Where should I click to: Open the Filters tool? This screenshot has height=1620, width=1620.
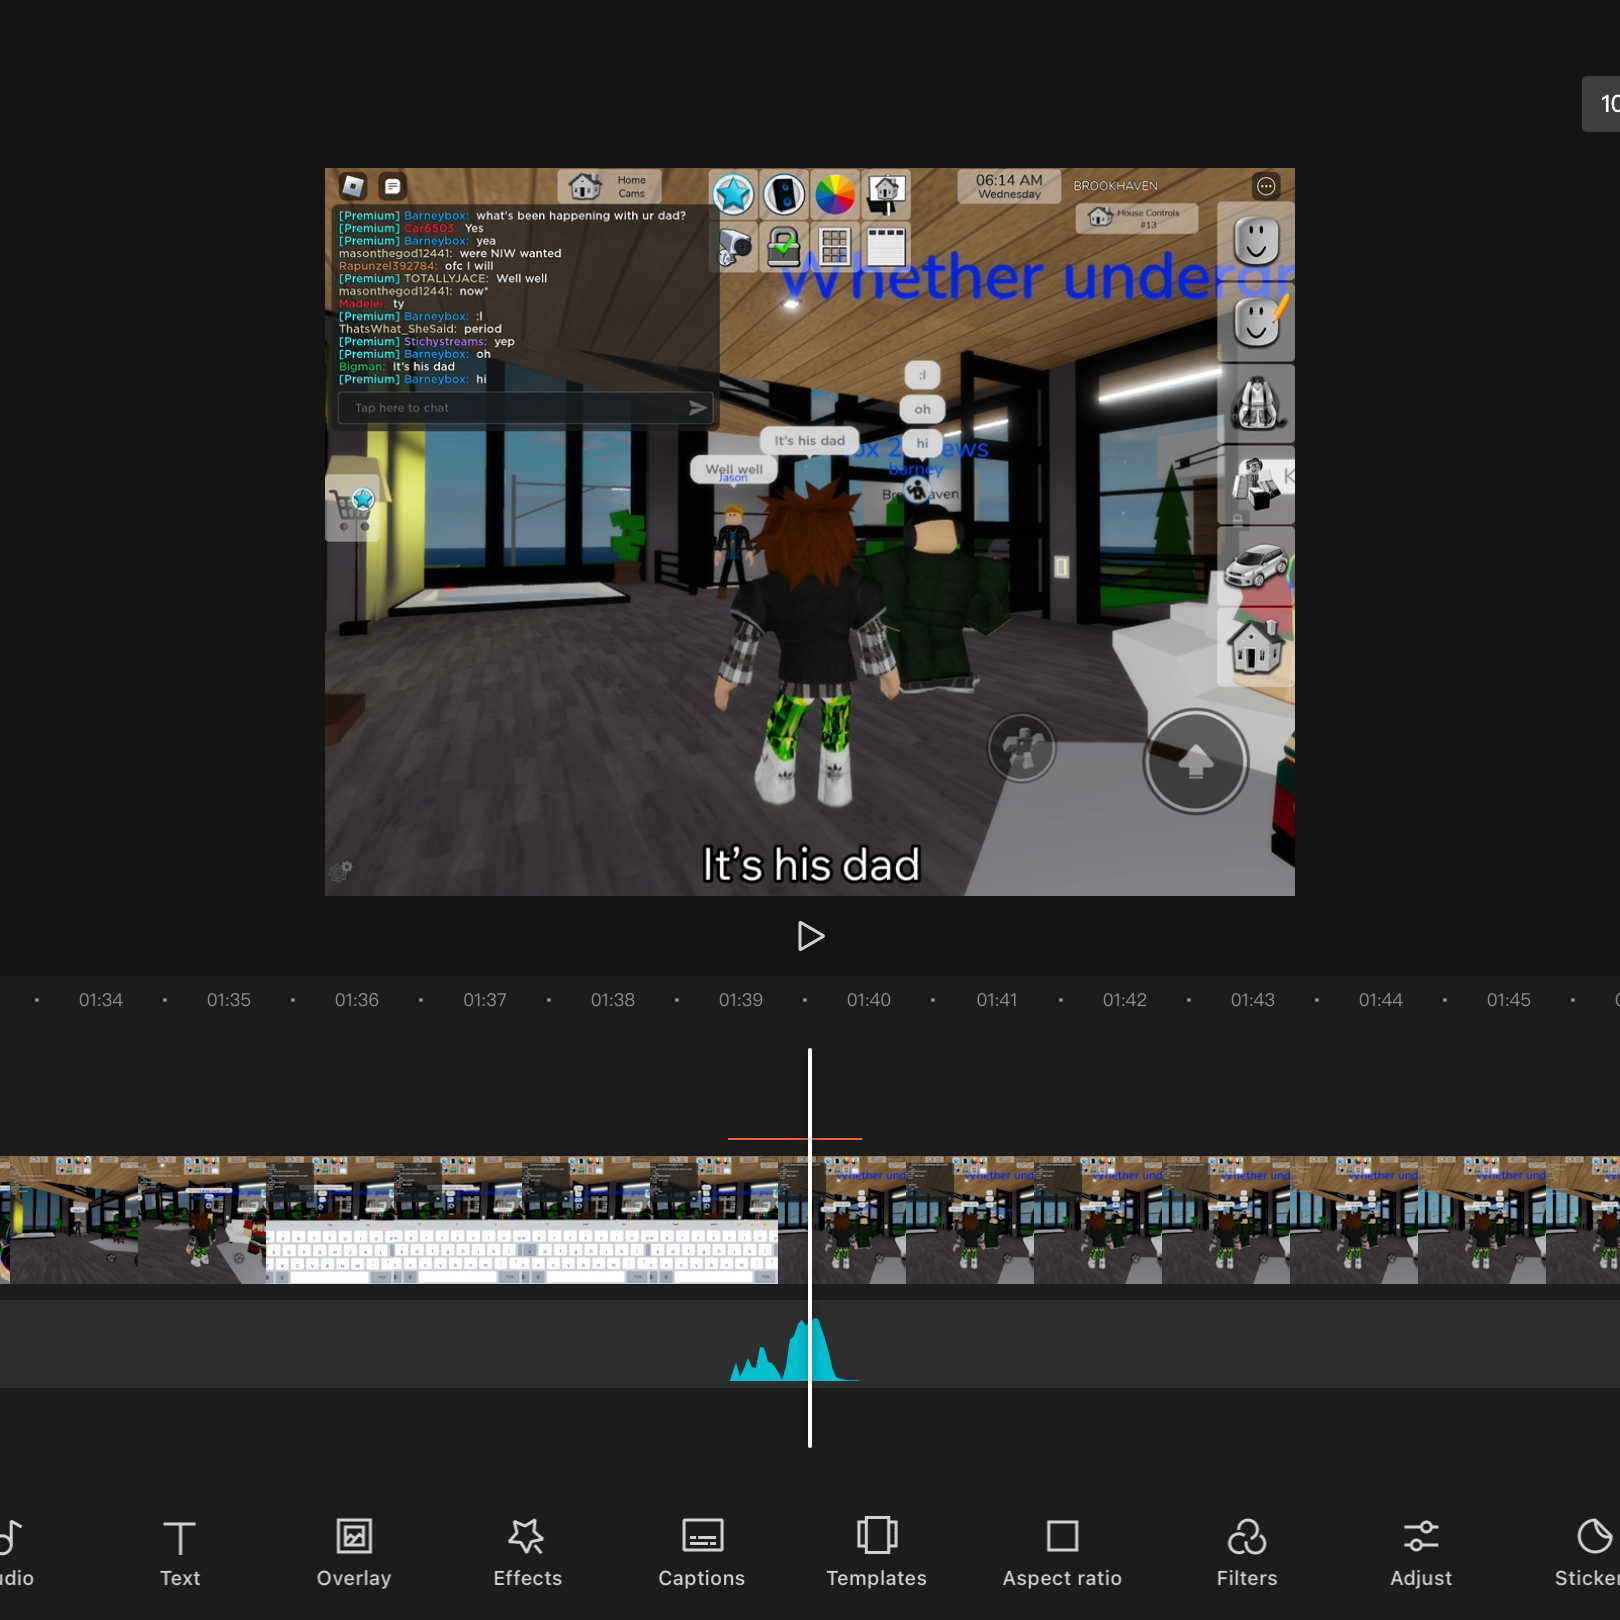coord(1247,1553)
